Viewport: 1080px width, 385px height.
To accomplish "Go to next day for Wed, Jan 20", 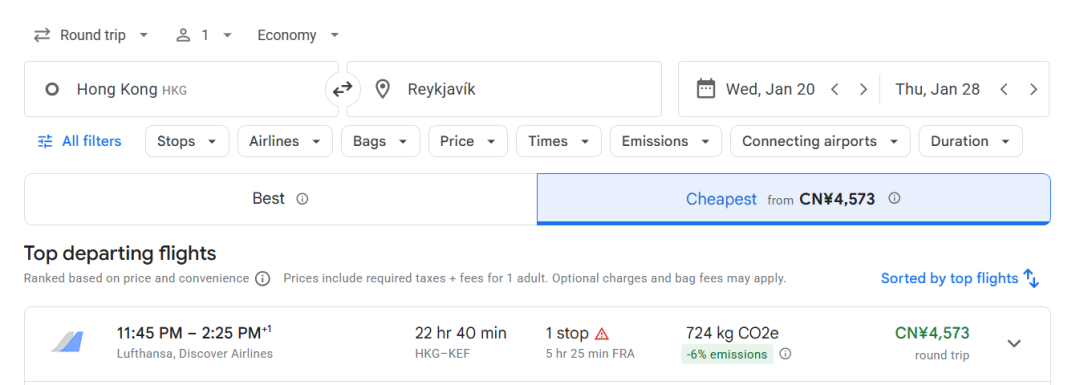I will 863,89.
